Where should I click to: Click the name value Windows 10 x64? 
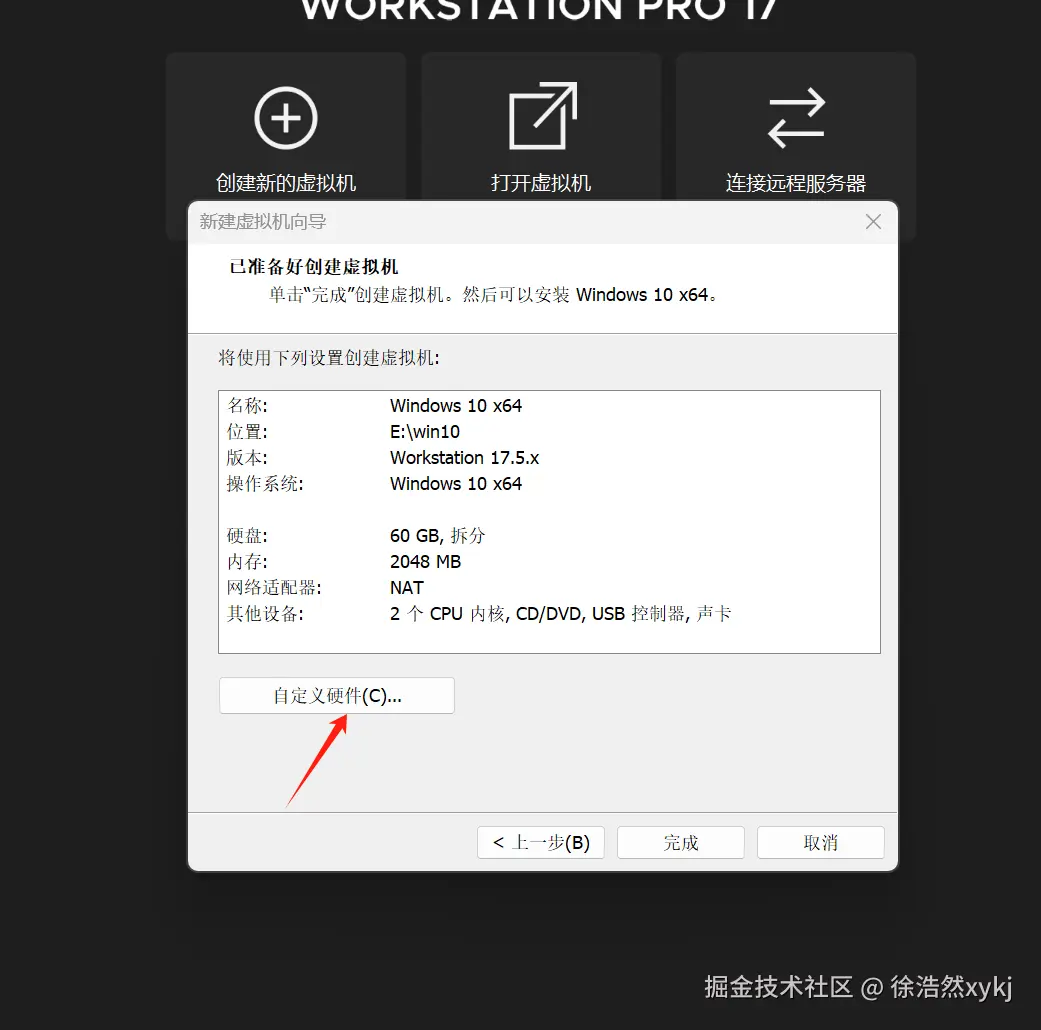(456, 406)
